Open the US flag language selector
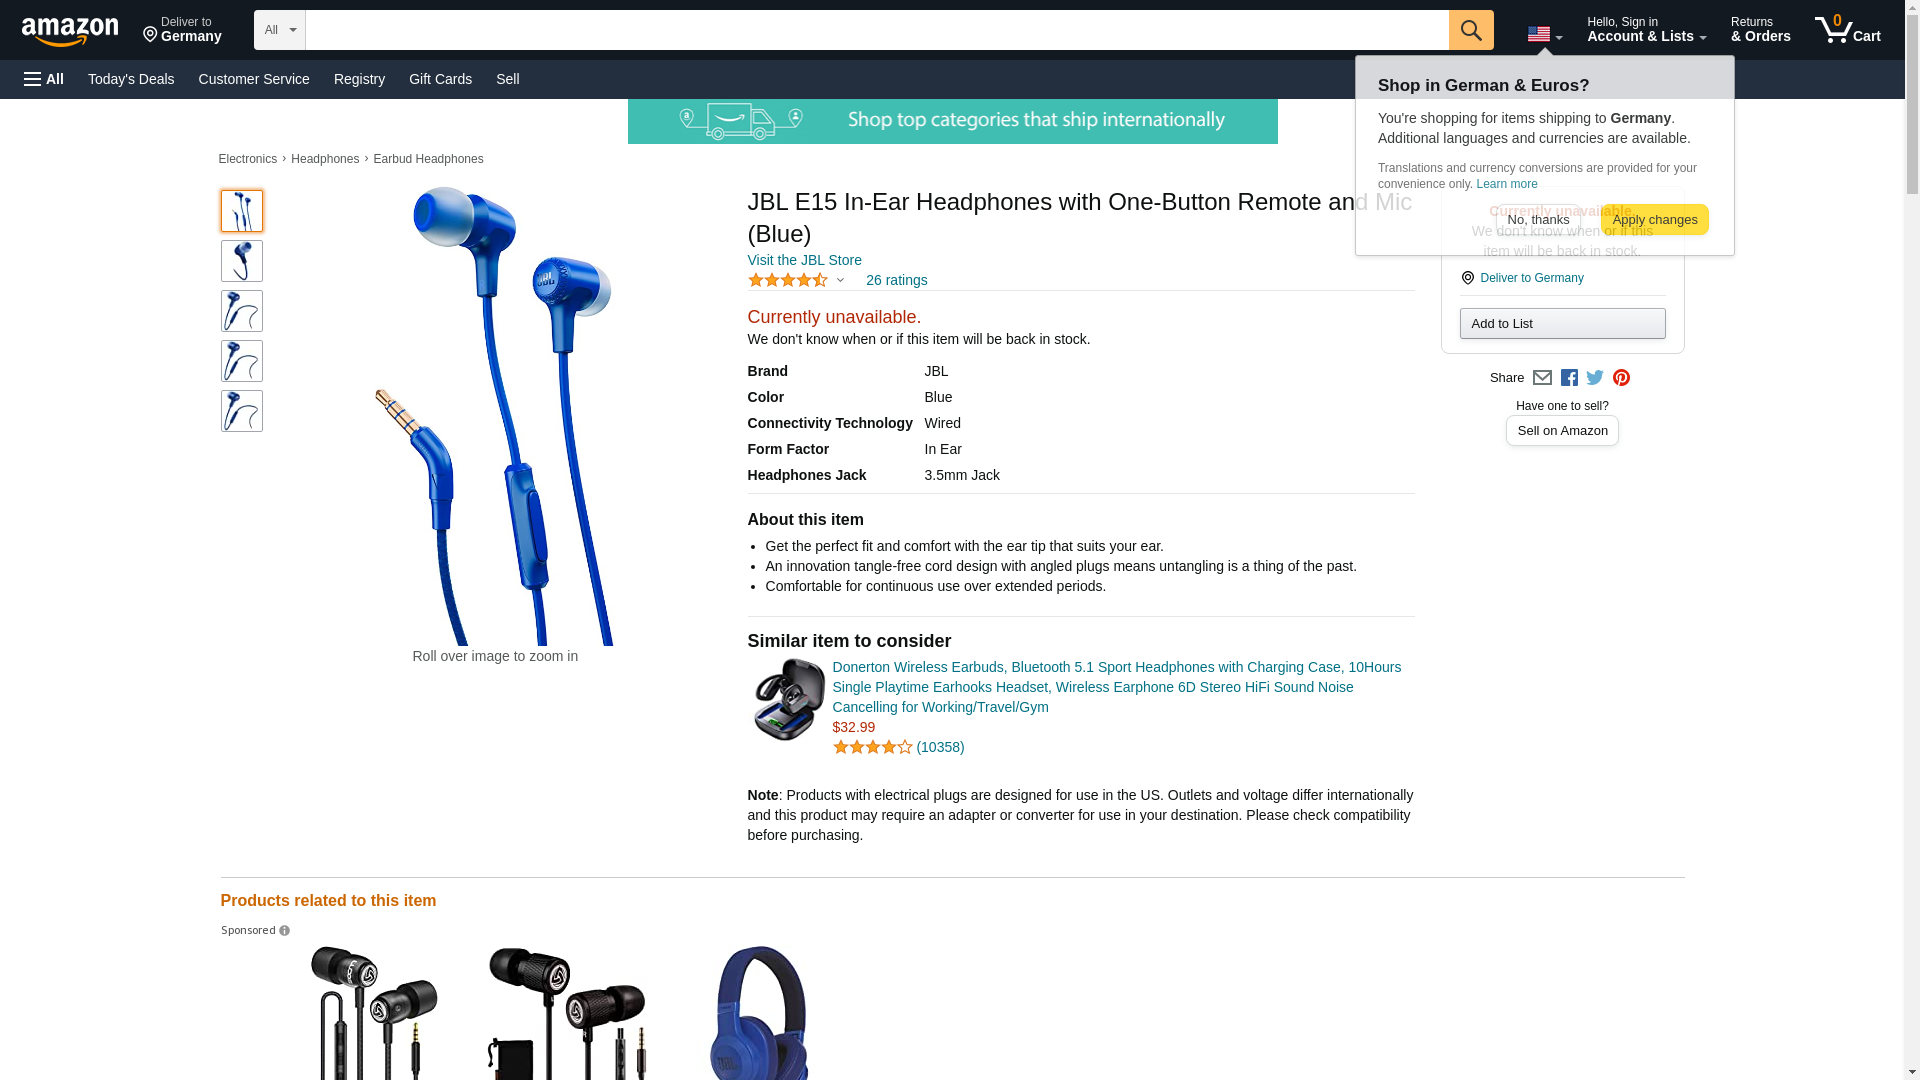 coord(1544,35)
